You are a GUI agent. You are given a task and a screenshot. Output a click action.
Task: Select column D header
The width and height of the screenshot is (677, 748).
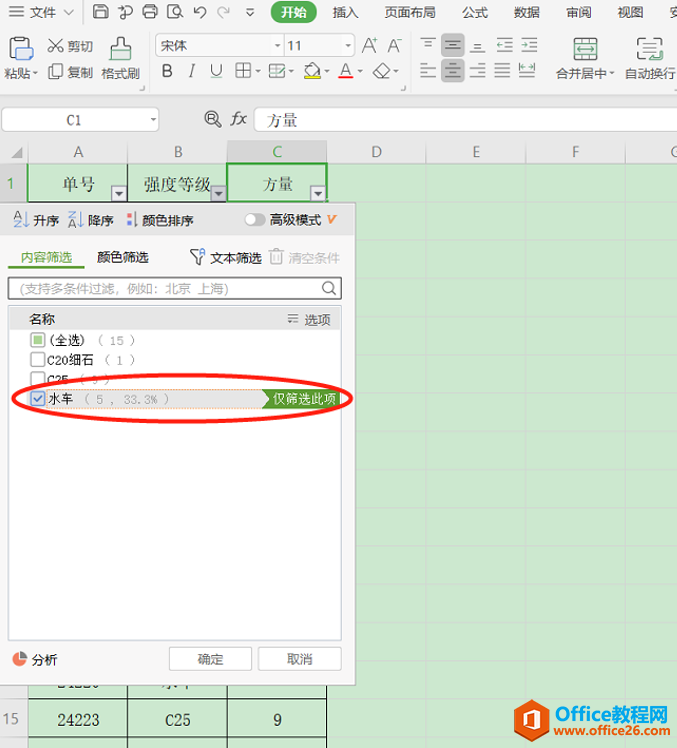pos(376,152)
